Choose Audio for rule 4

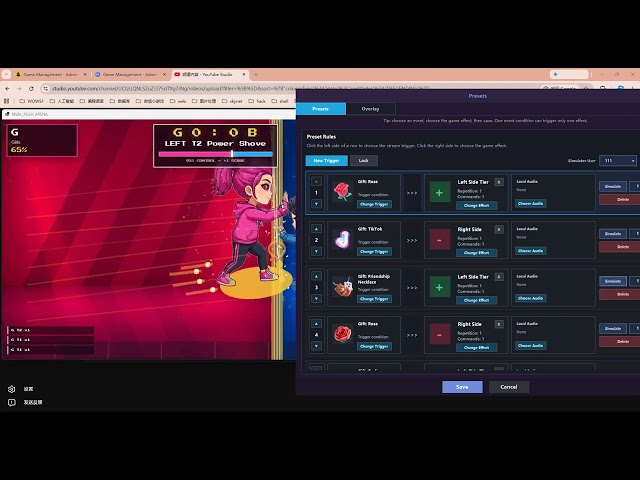coord(530,345)
